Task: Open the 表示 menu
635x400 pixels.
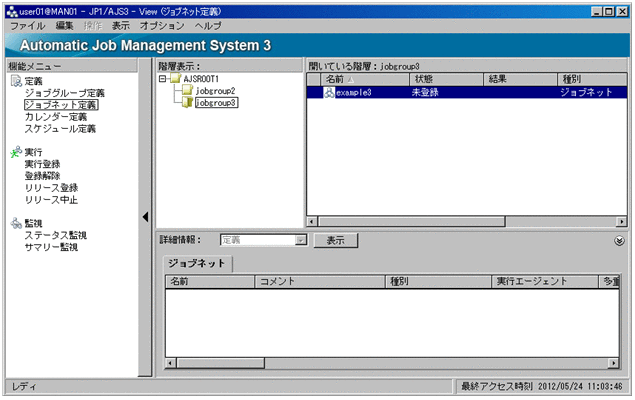Action: tap(121, 26)
